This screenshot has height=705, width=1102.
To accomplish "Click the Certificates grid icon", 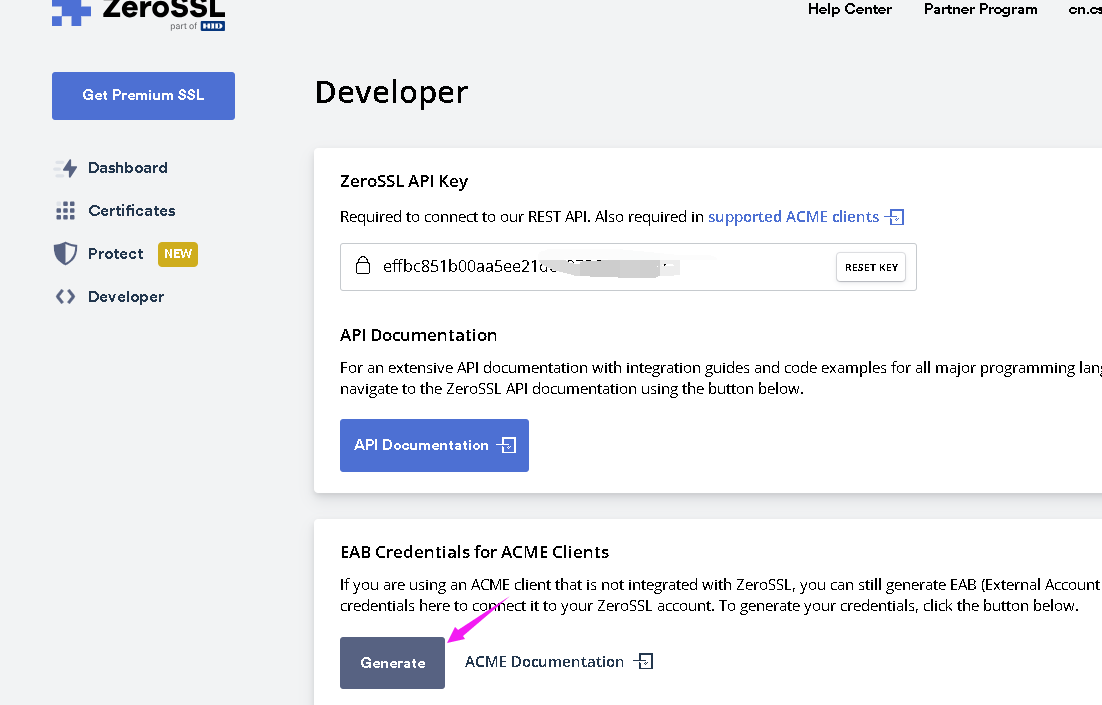I will pyautogui.click(x=66, y=211).
